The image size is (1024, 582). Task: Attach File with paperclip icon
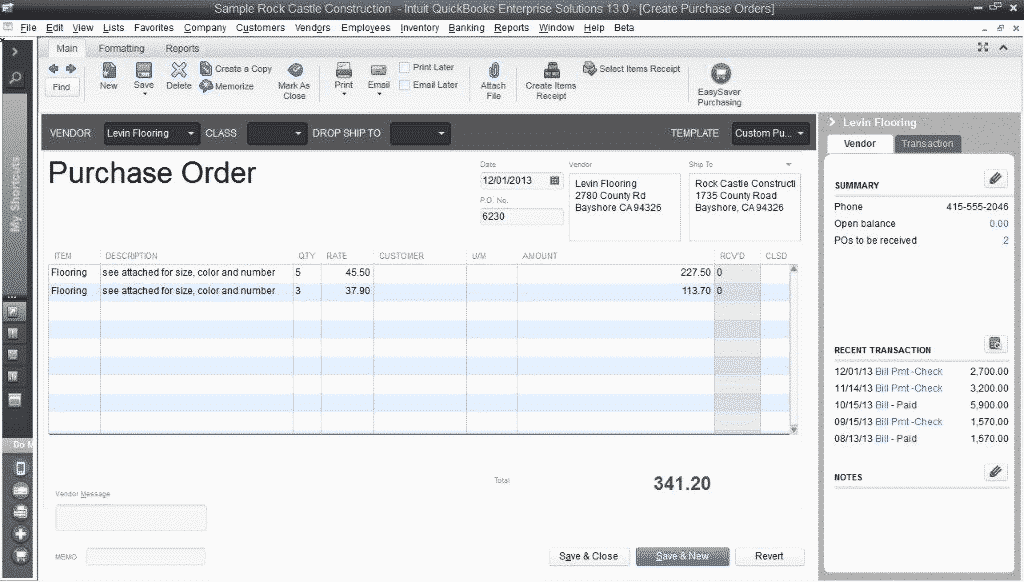pos(494,81)
